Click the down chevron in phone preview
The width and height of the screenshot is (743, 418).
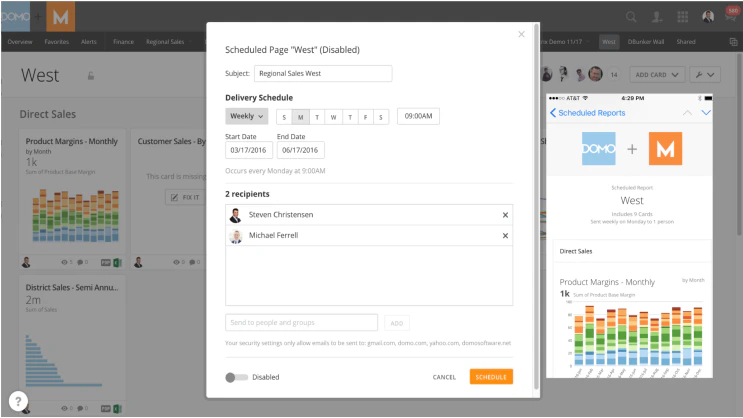pyautogui.click(x=706, y=113)
